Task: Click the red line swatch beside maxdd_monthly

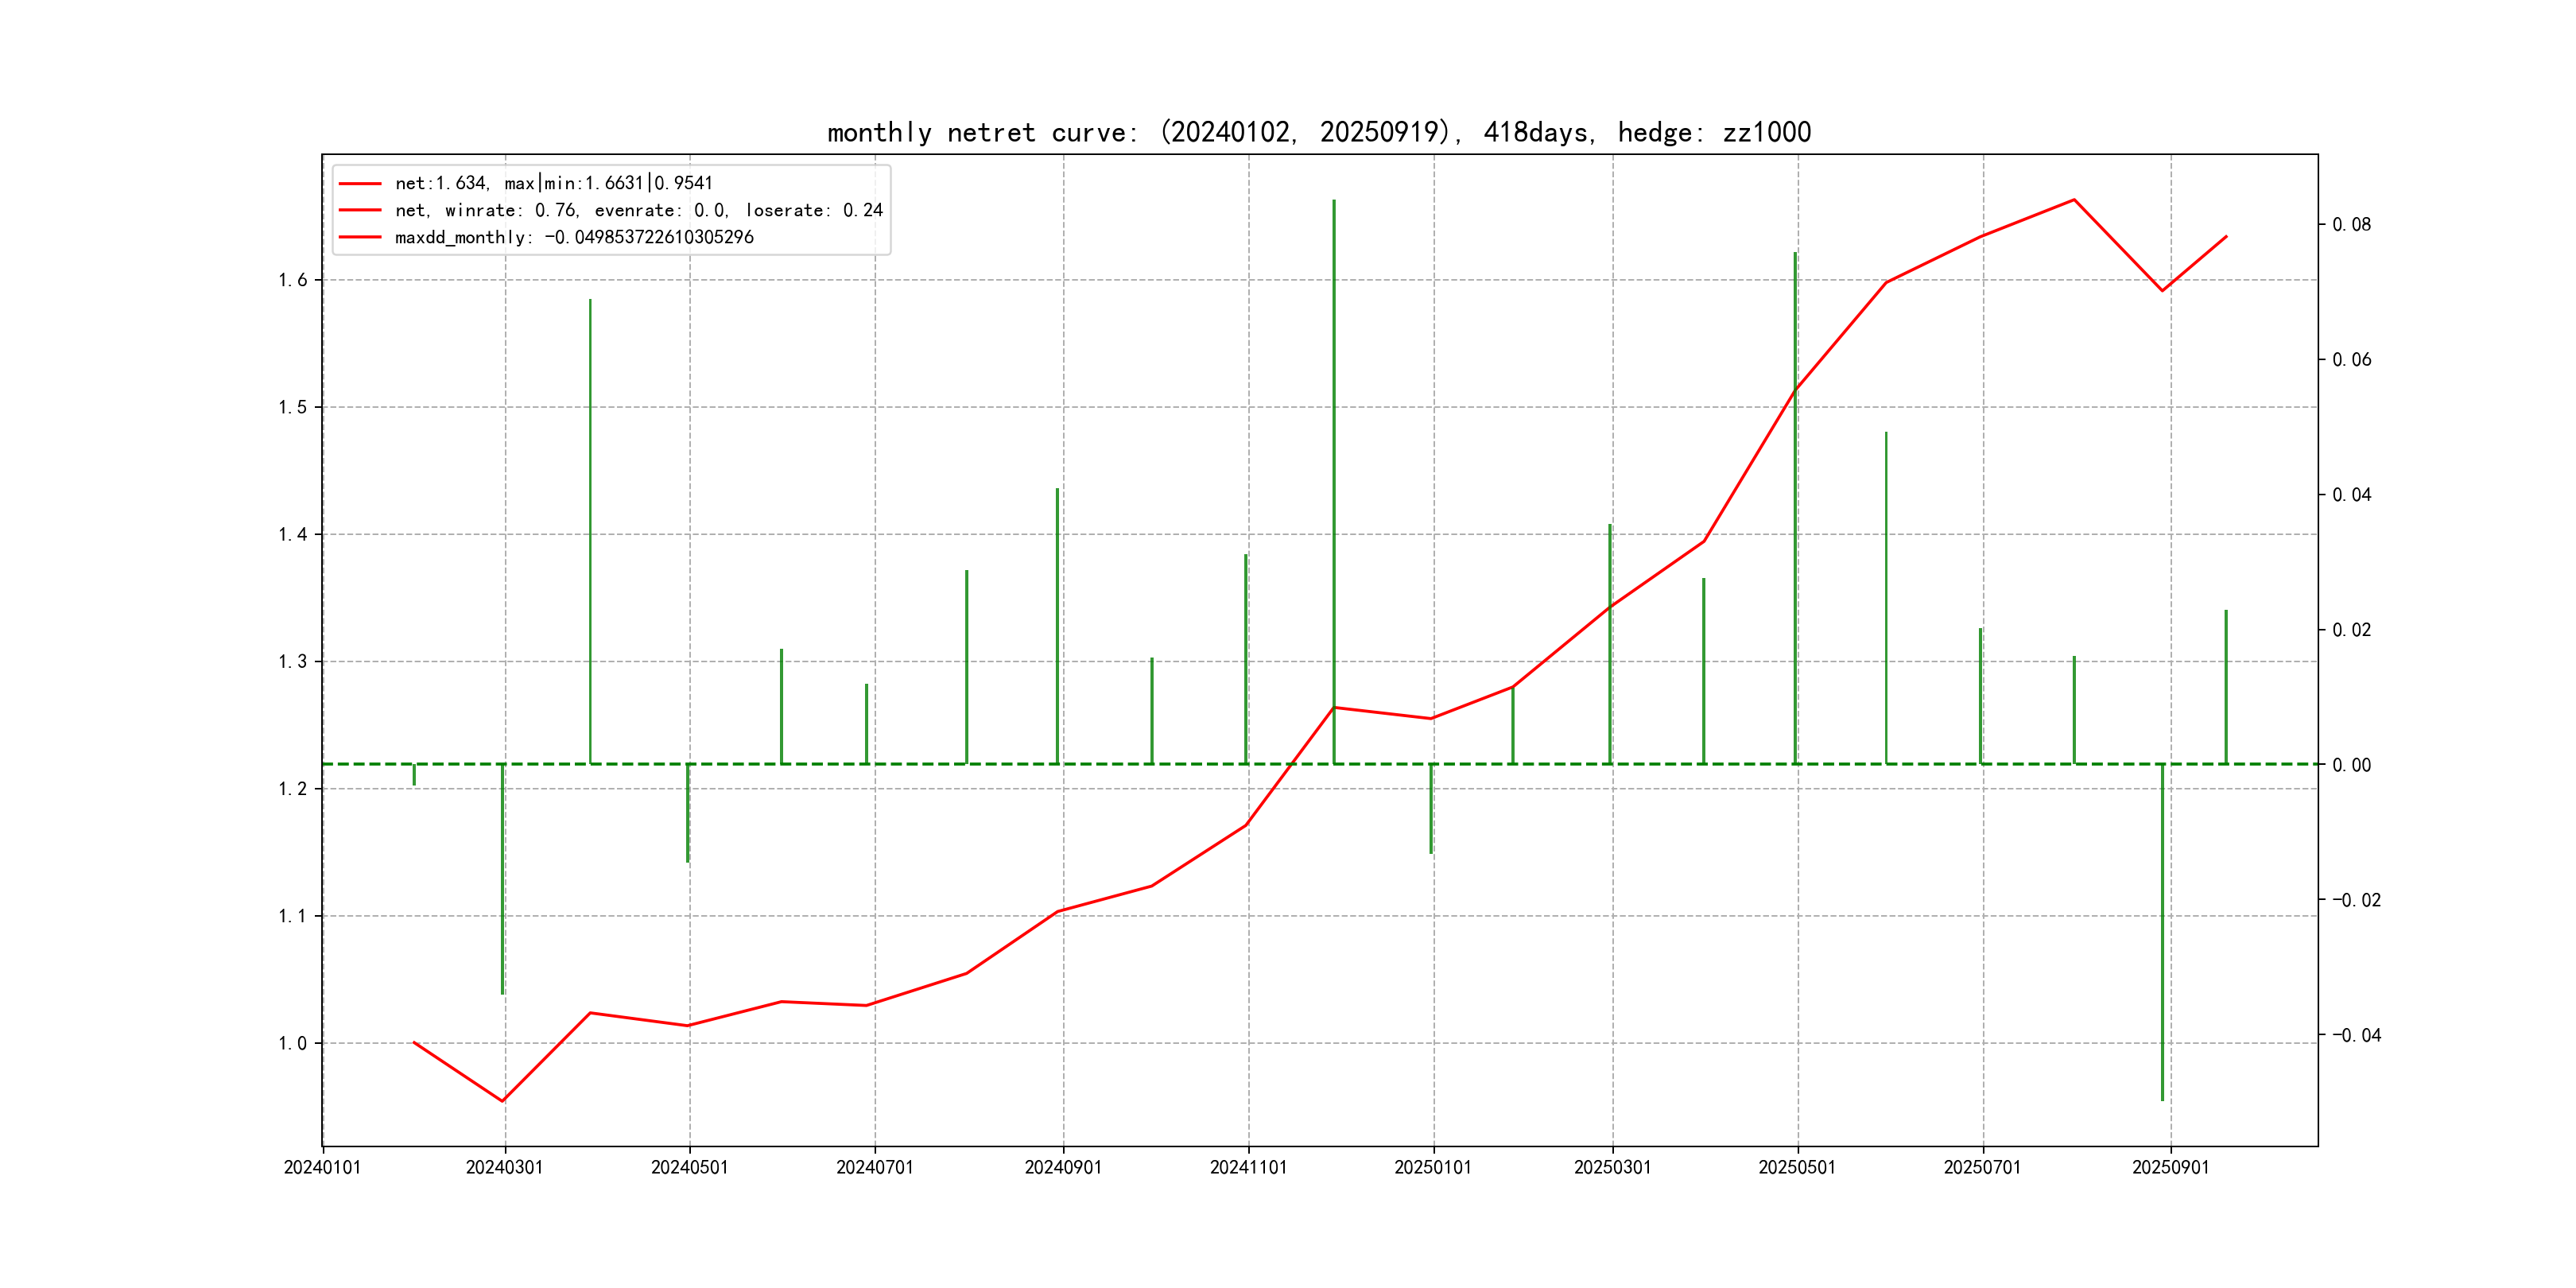Action: click(360, 237)
